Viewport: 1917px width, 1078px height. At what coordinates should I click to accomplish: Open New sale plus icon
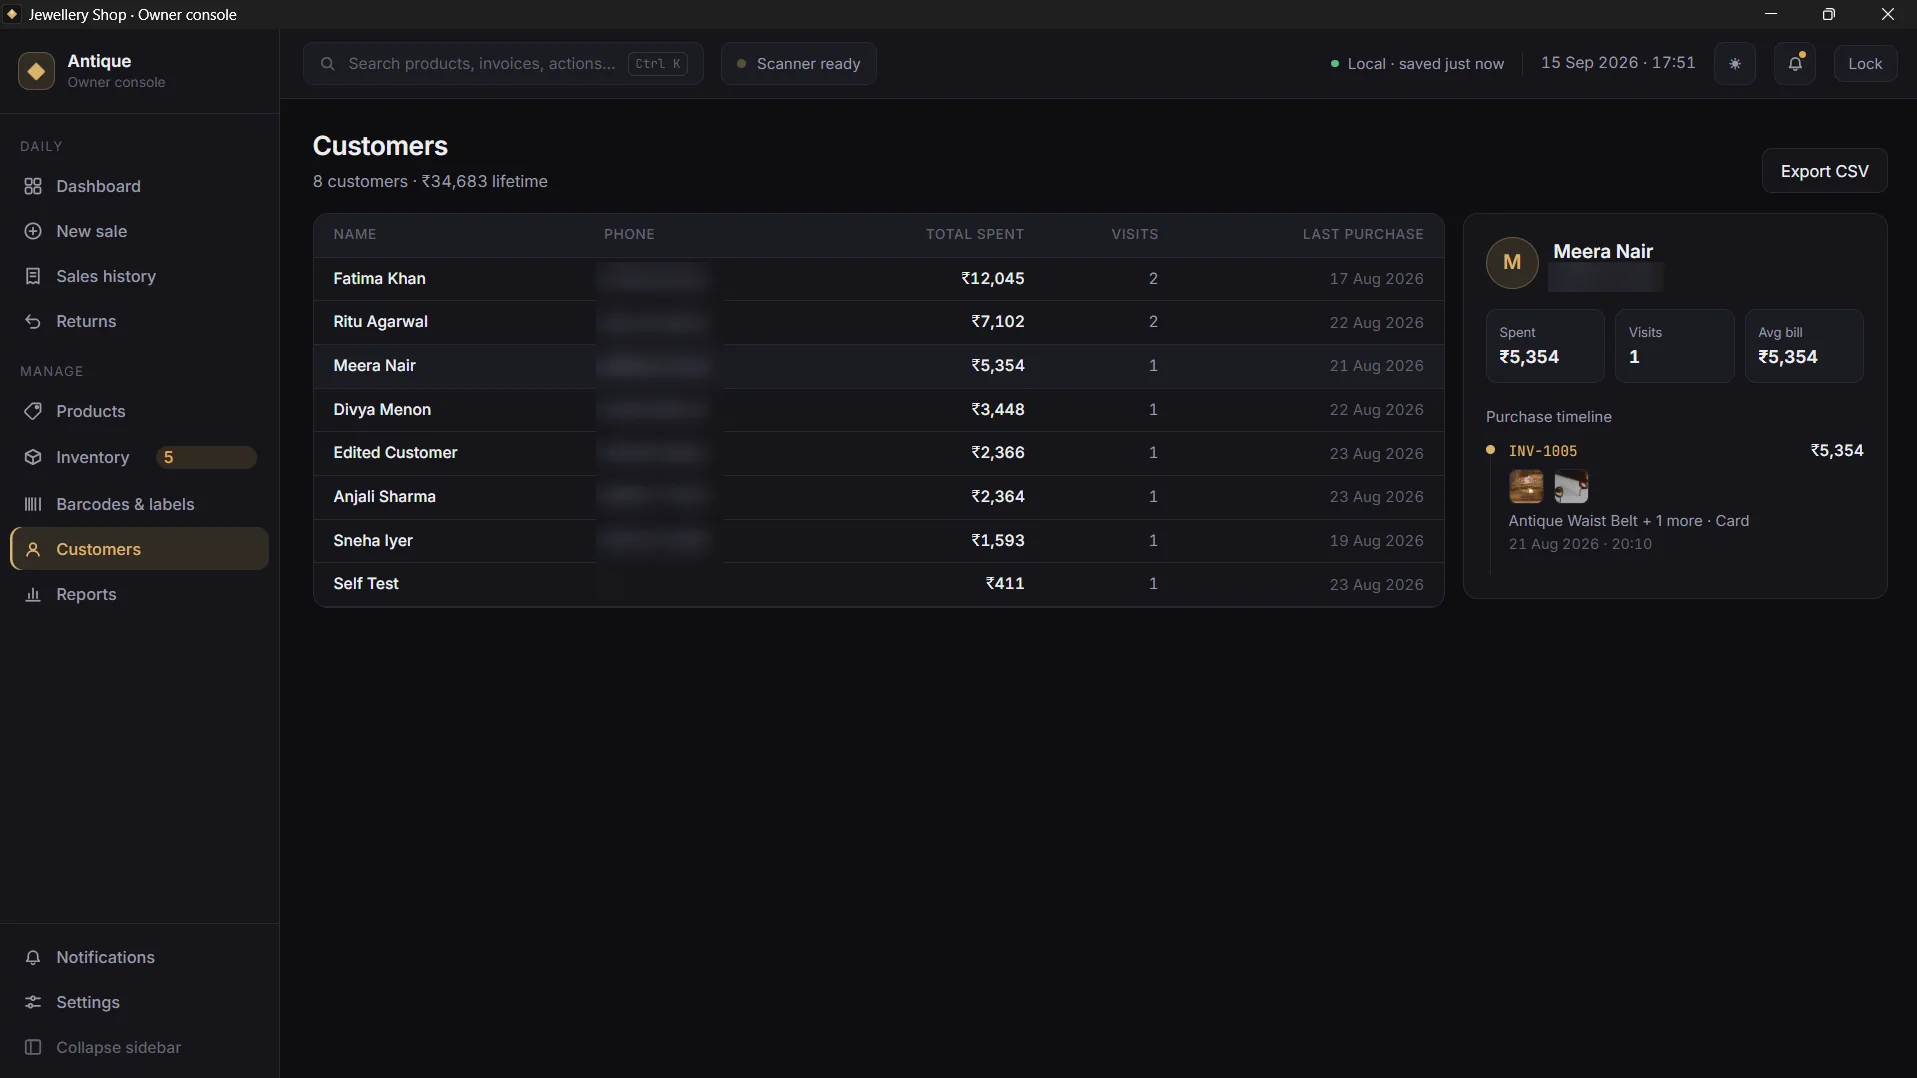click(x=33, y=232)
